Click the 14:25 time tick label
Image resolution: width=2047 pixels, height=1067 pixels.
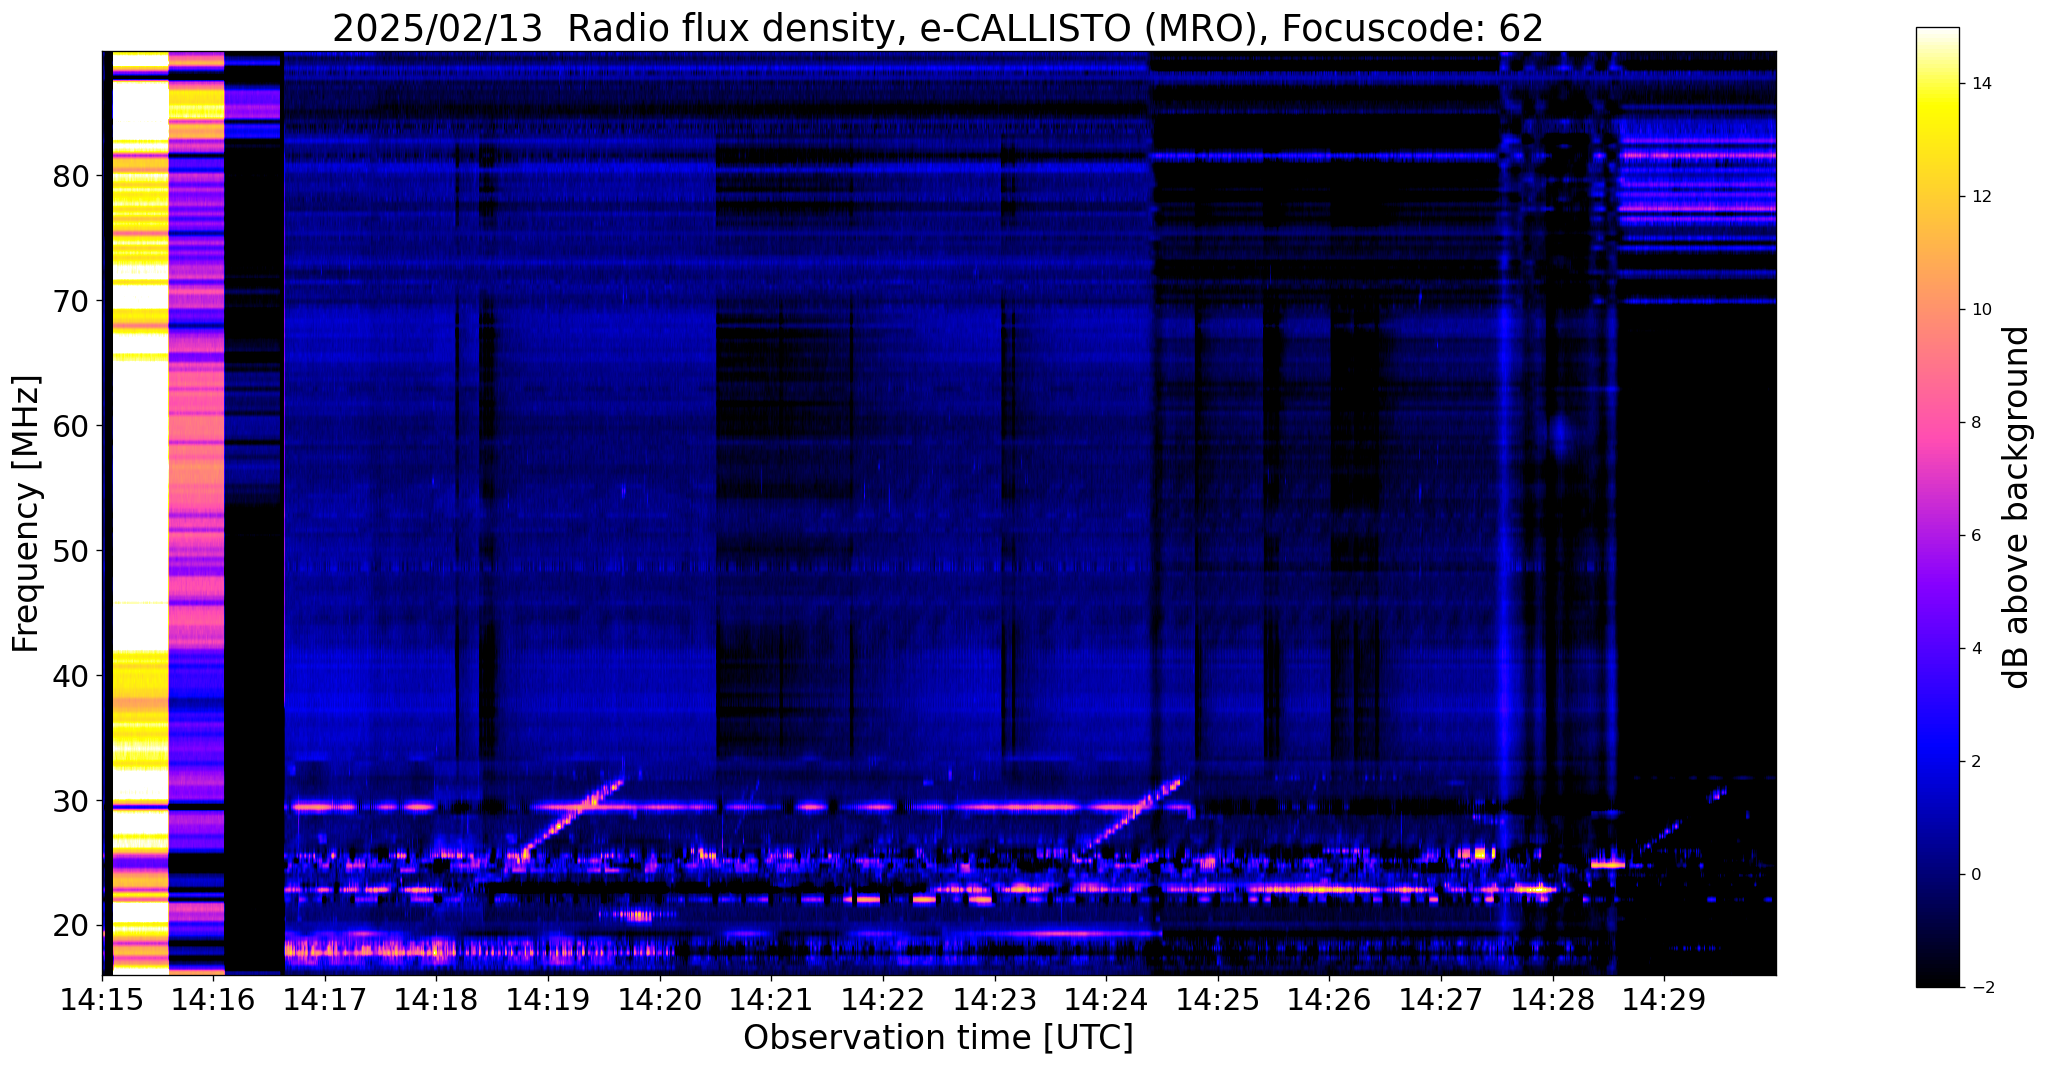click(1217, 1000)
